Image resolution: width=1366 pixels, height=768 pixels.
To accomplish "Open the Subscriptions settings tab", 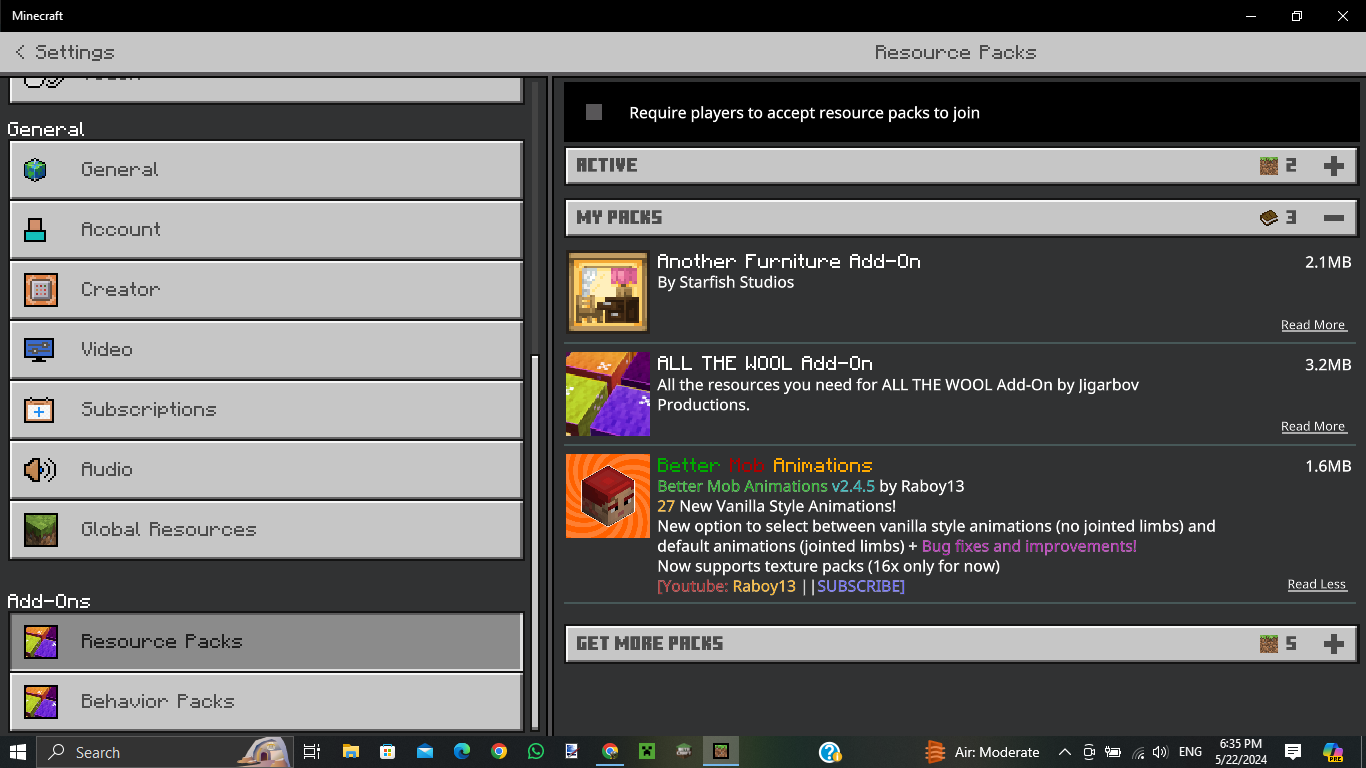I will pos(266,410).
